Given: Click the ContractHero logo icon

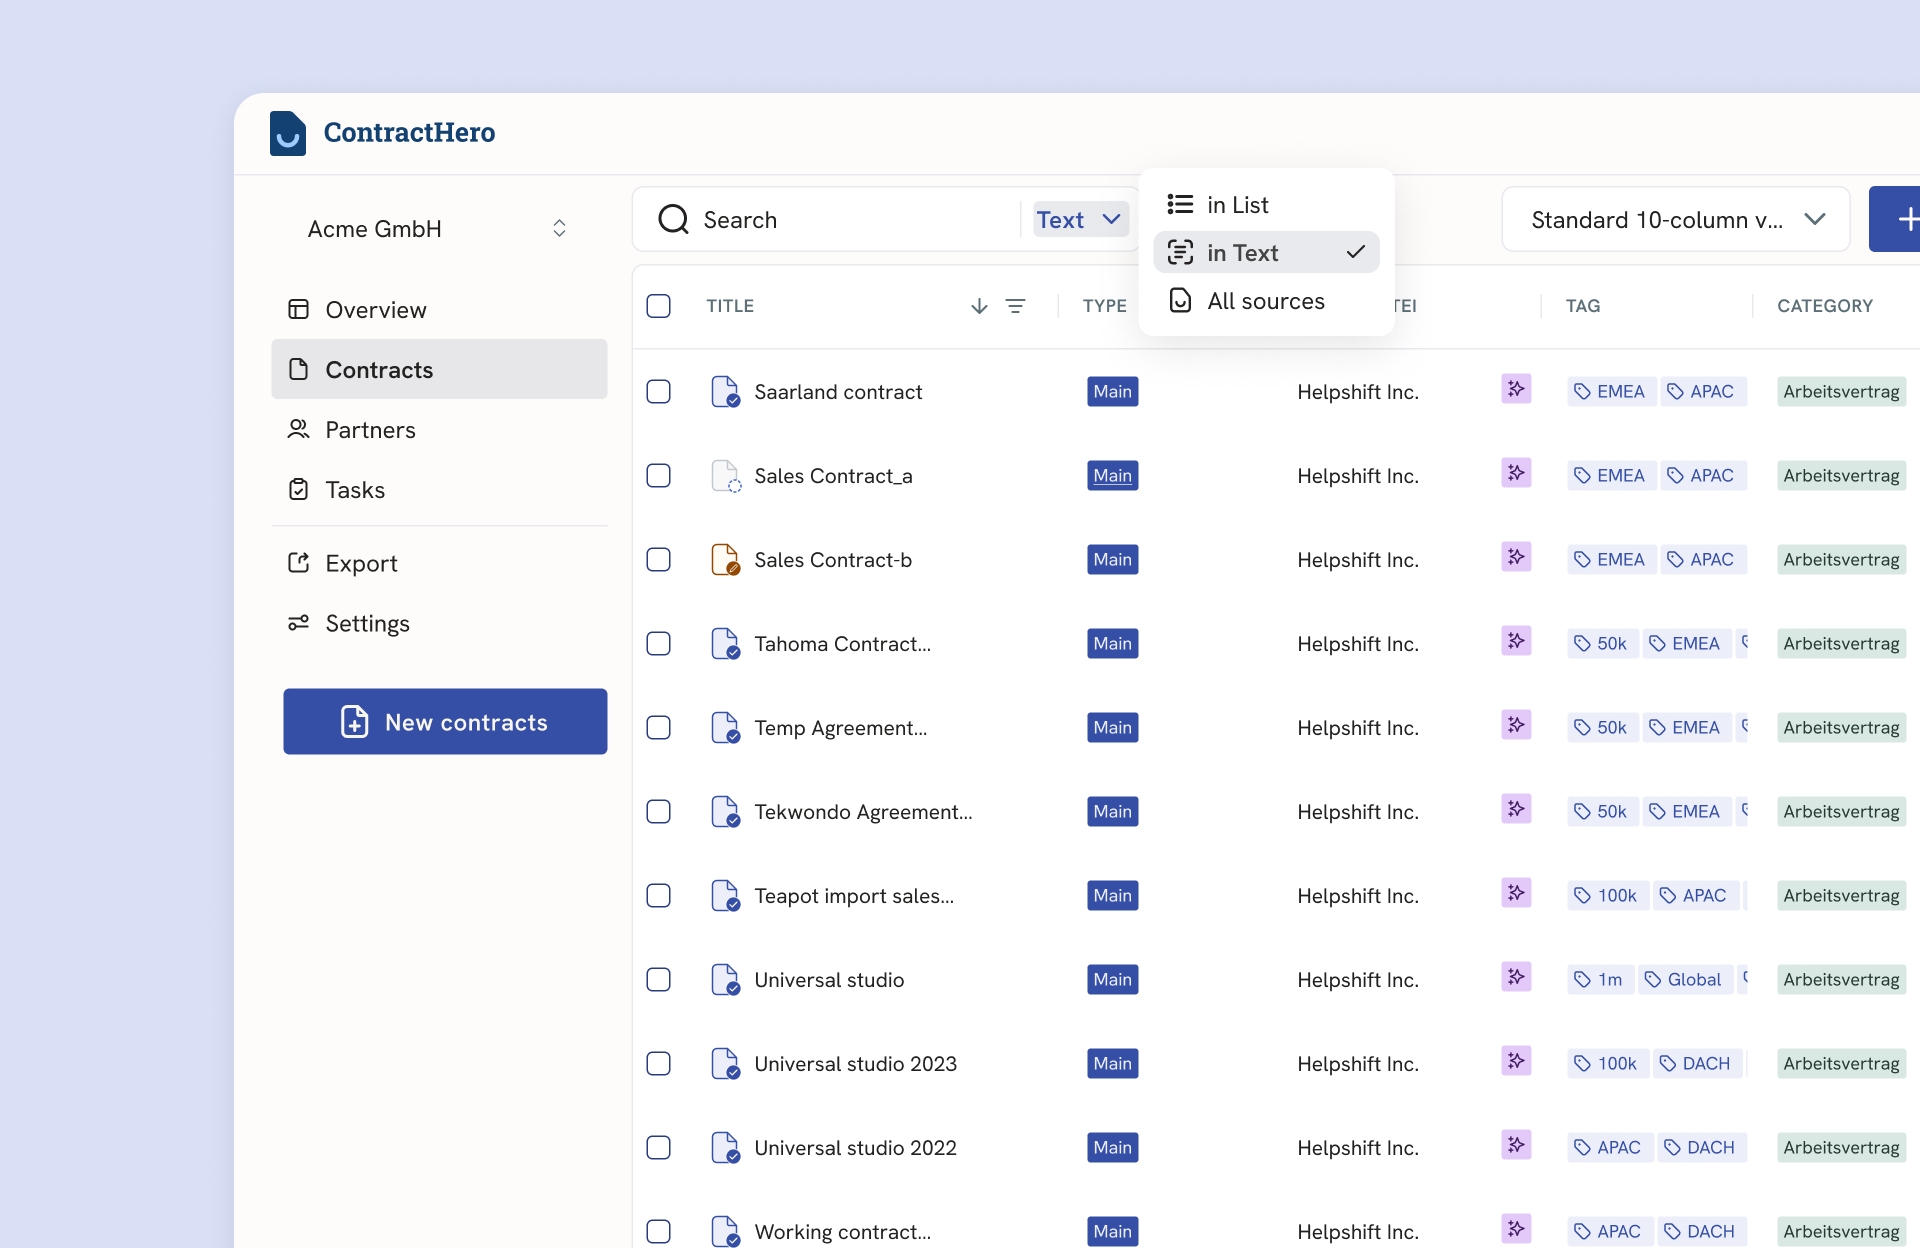Looking at the screenshot, I should 288,133.
